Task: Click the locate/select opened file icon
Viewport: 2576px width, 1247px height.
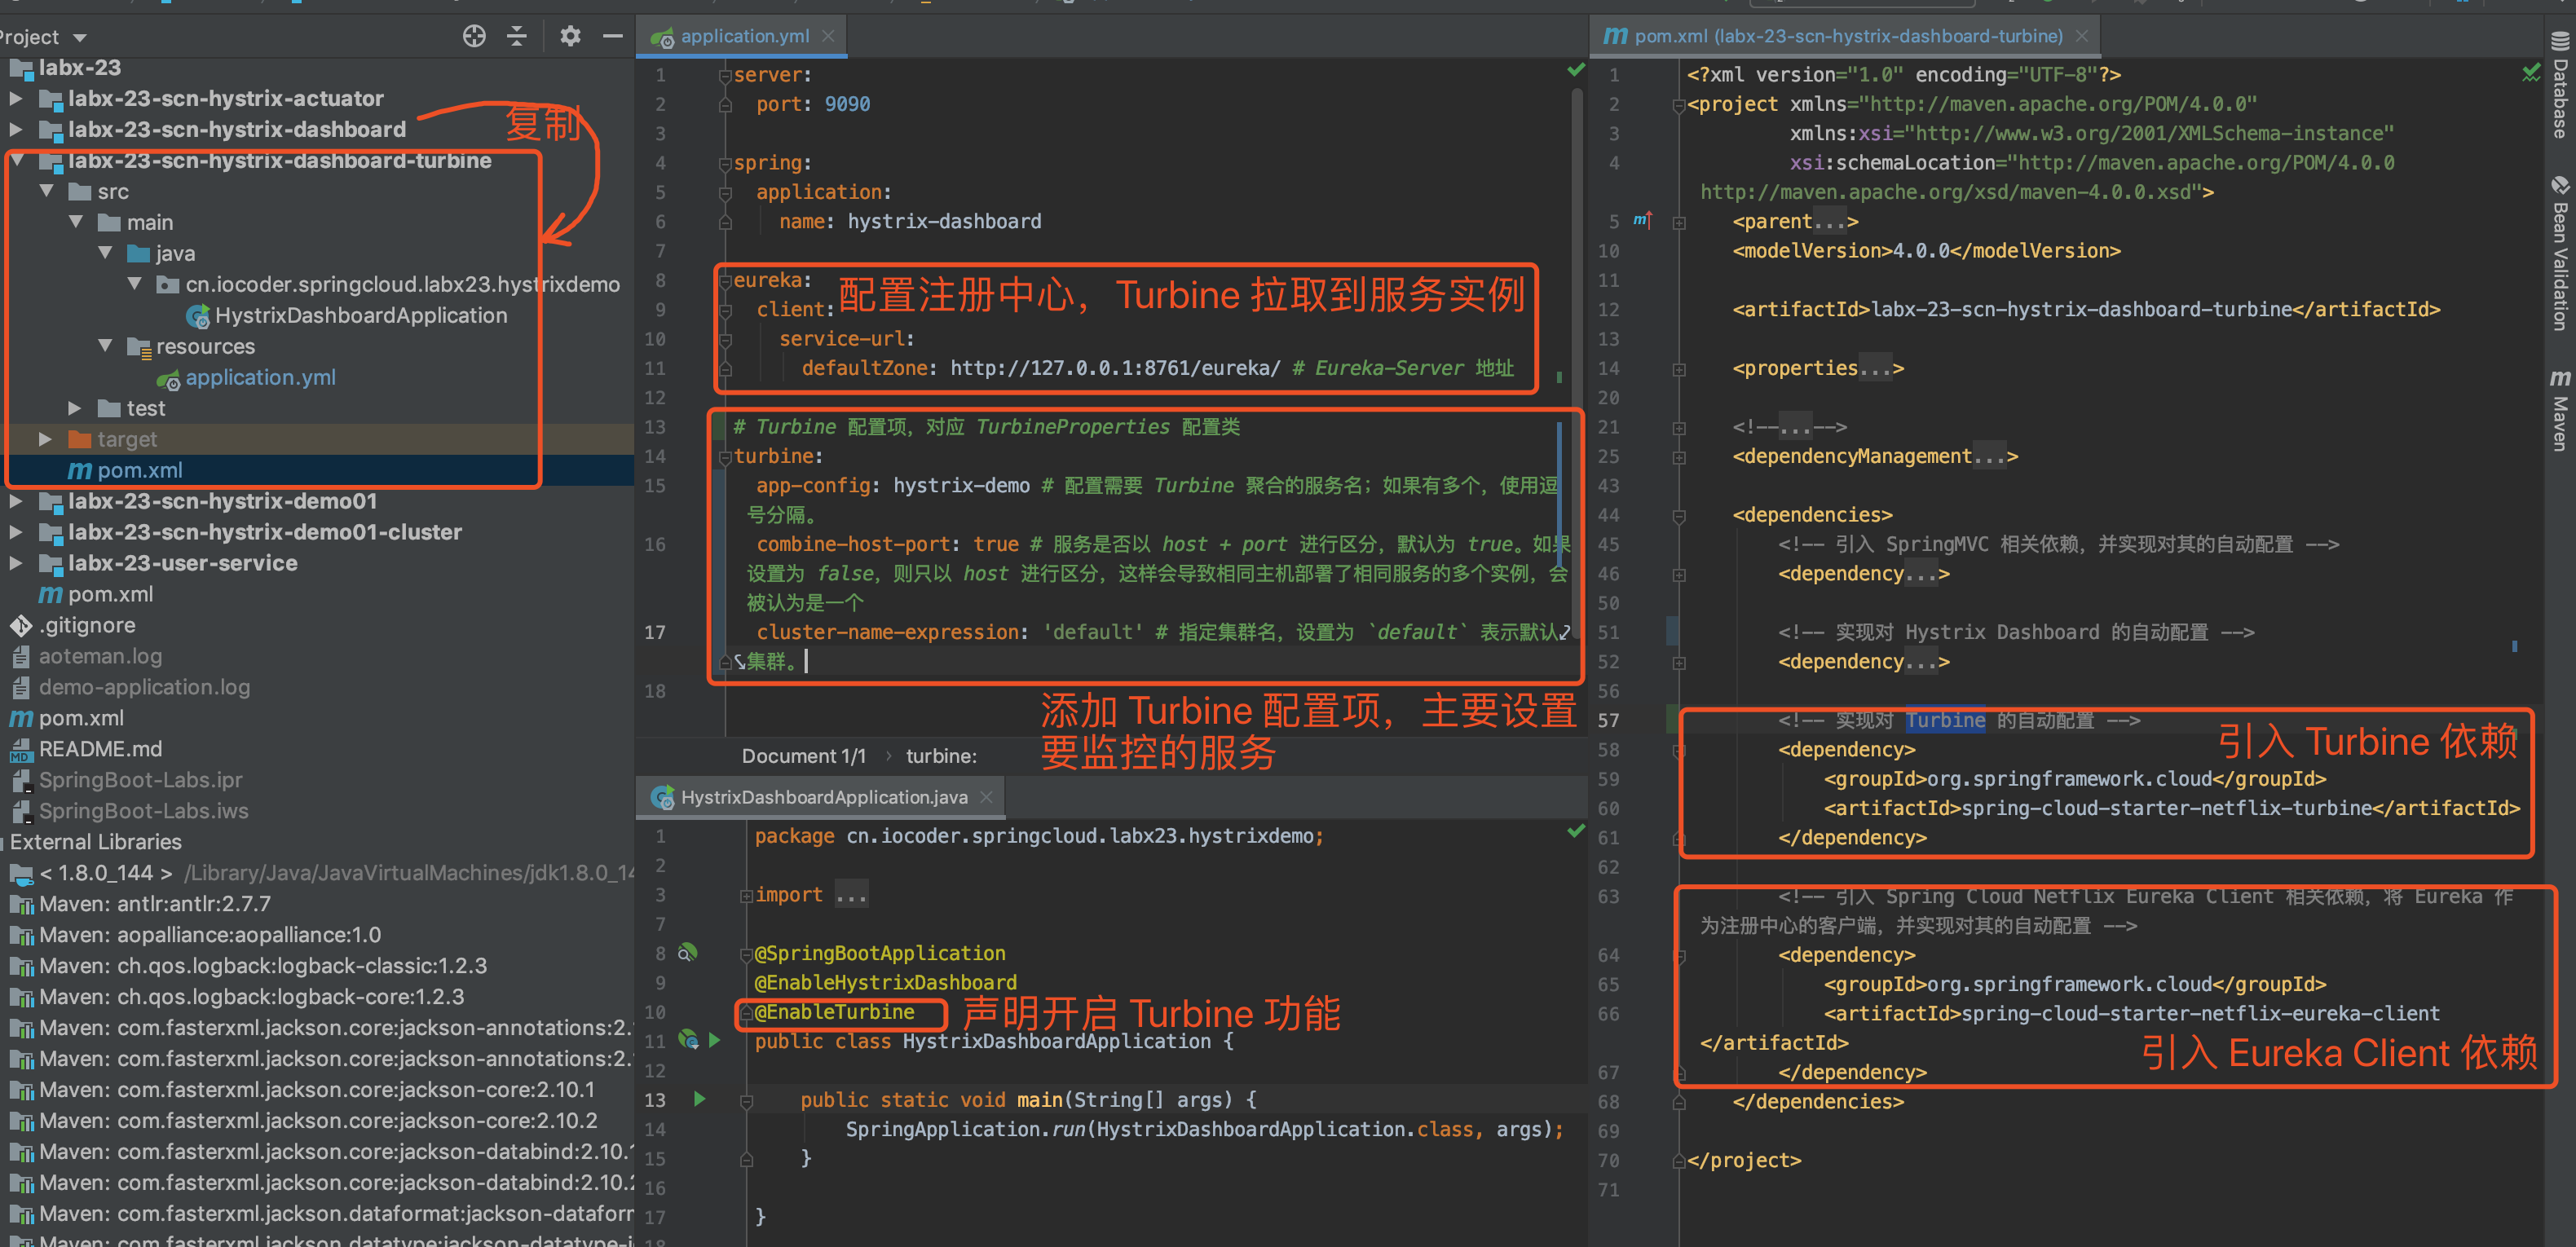Action: tap(474, 37)
